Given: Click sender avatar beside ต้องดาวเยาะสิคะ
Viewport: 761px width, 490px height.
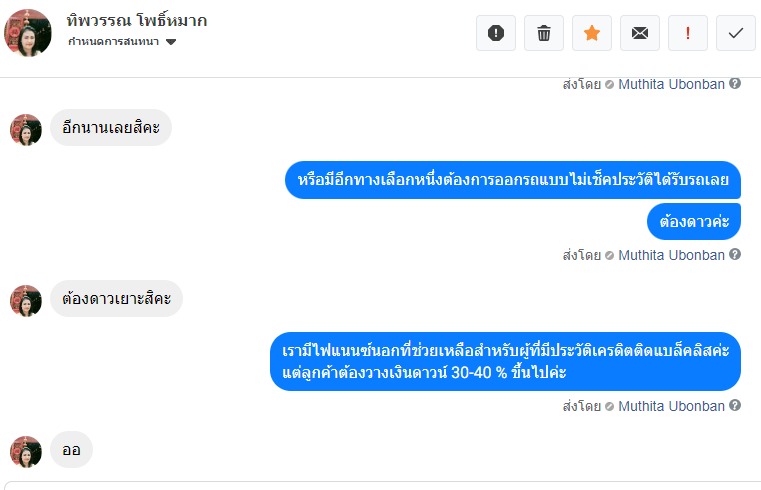Looking at the screenshot, I should 26,301.
